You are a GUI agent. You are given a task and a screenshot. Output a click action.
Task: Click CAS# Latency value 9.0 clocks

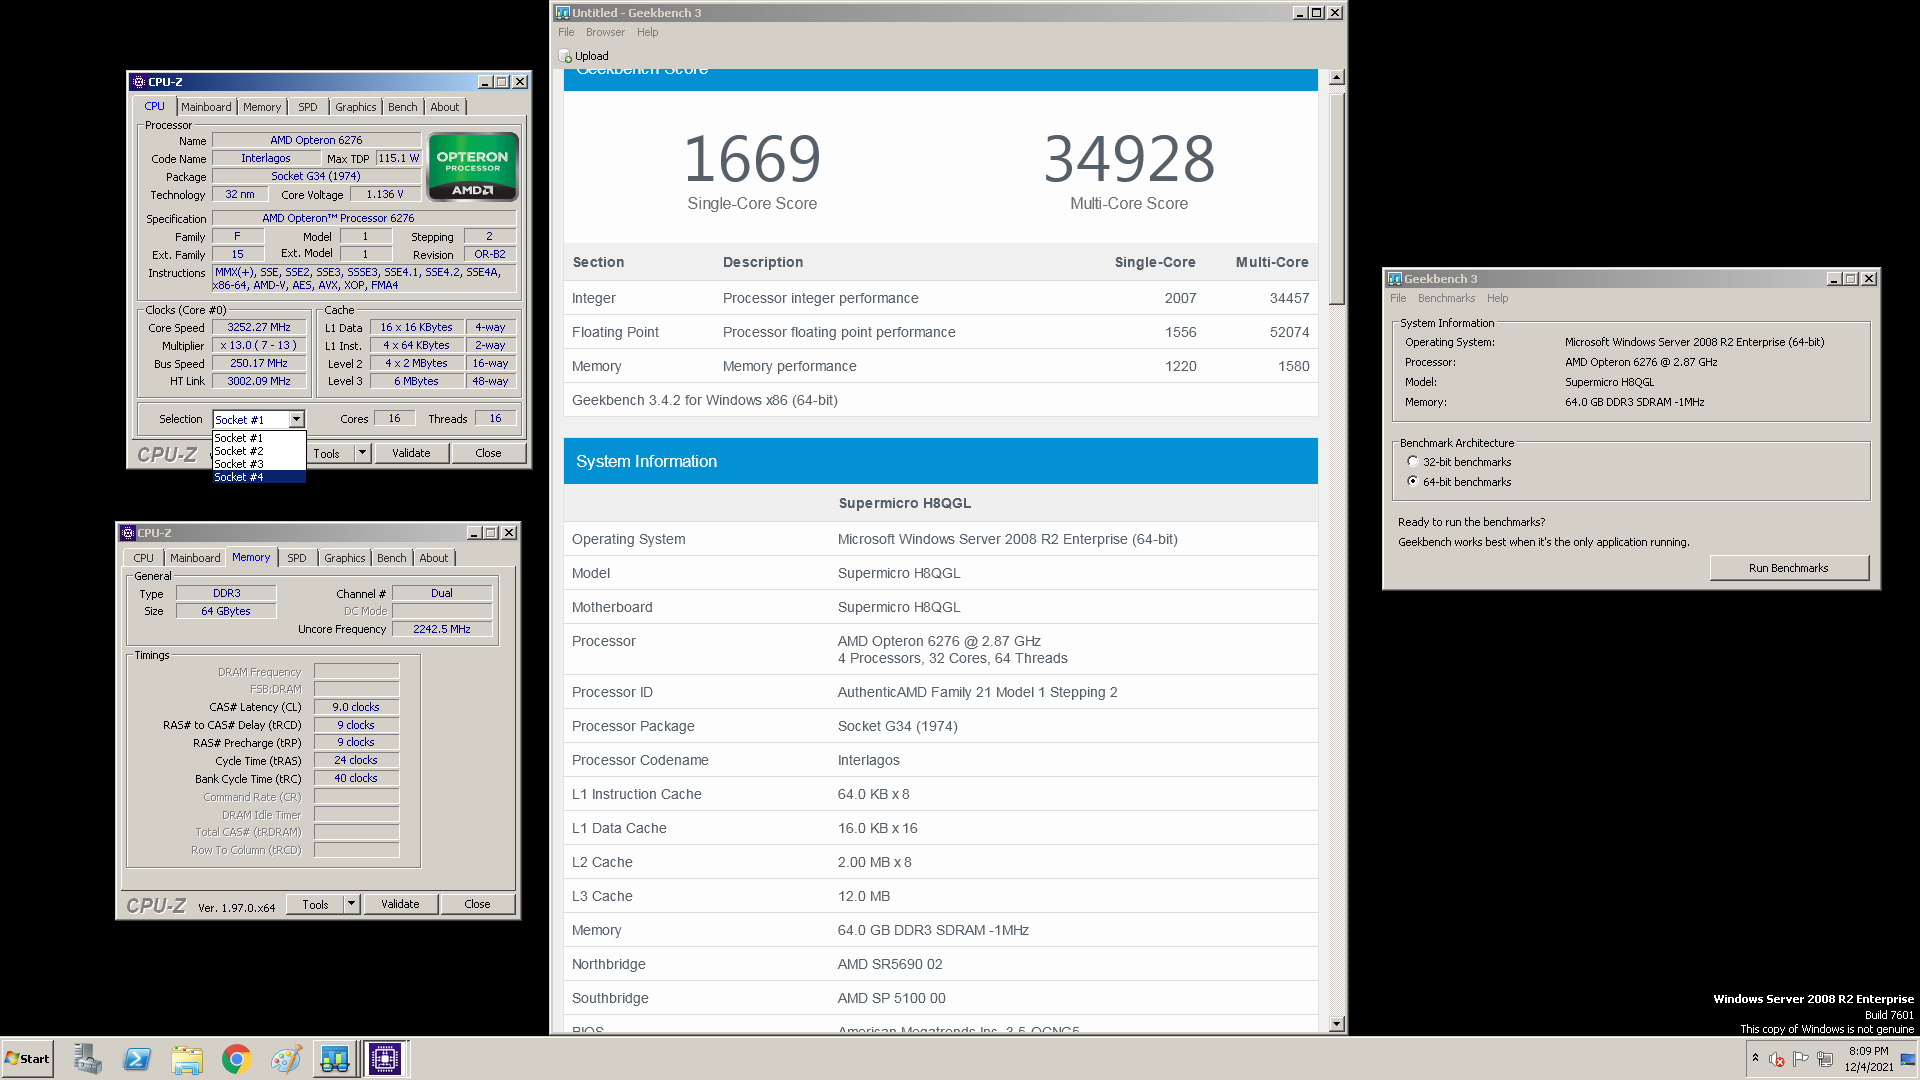(x=356, y=707)
